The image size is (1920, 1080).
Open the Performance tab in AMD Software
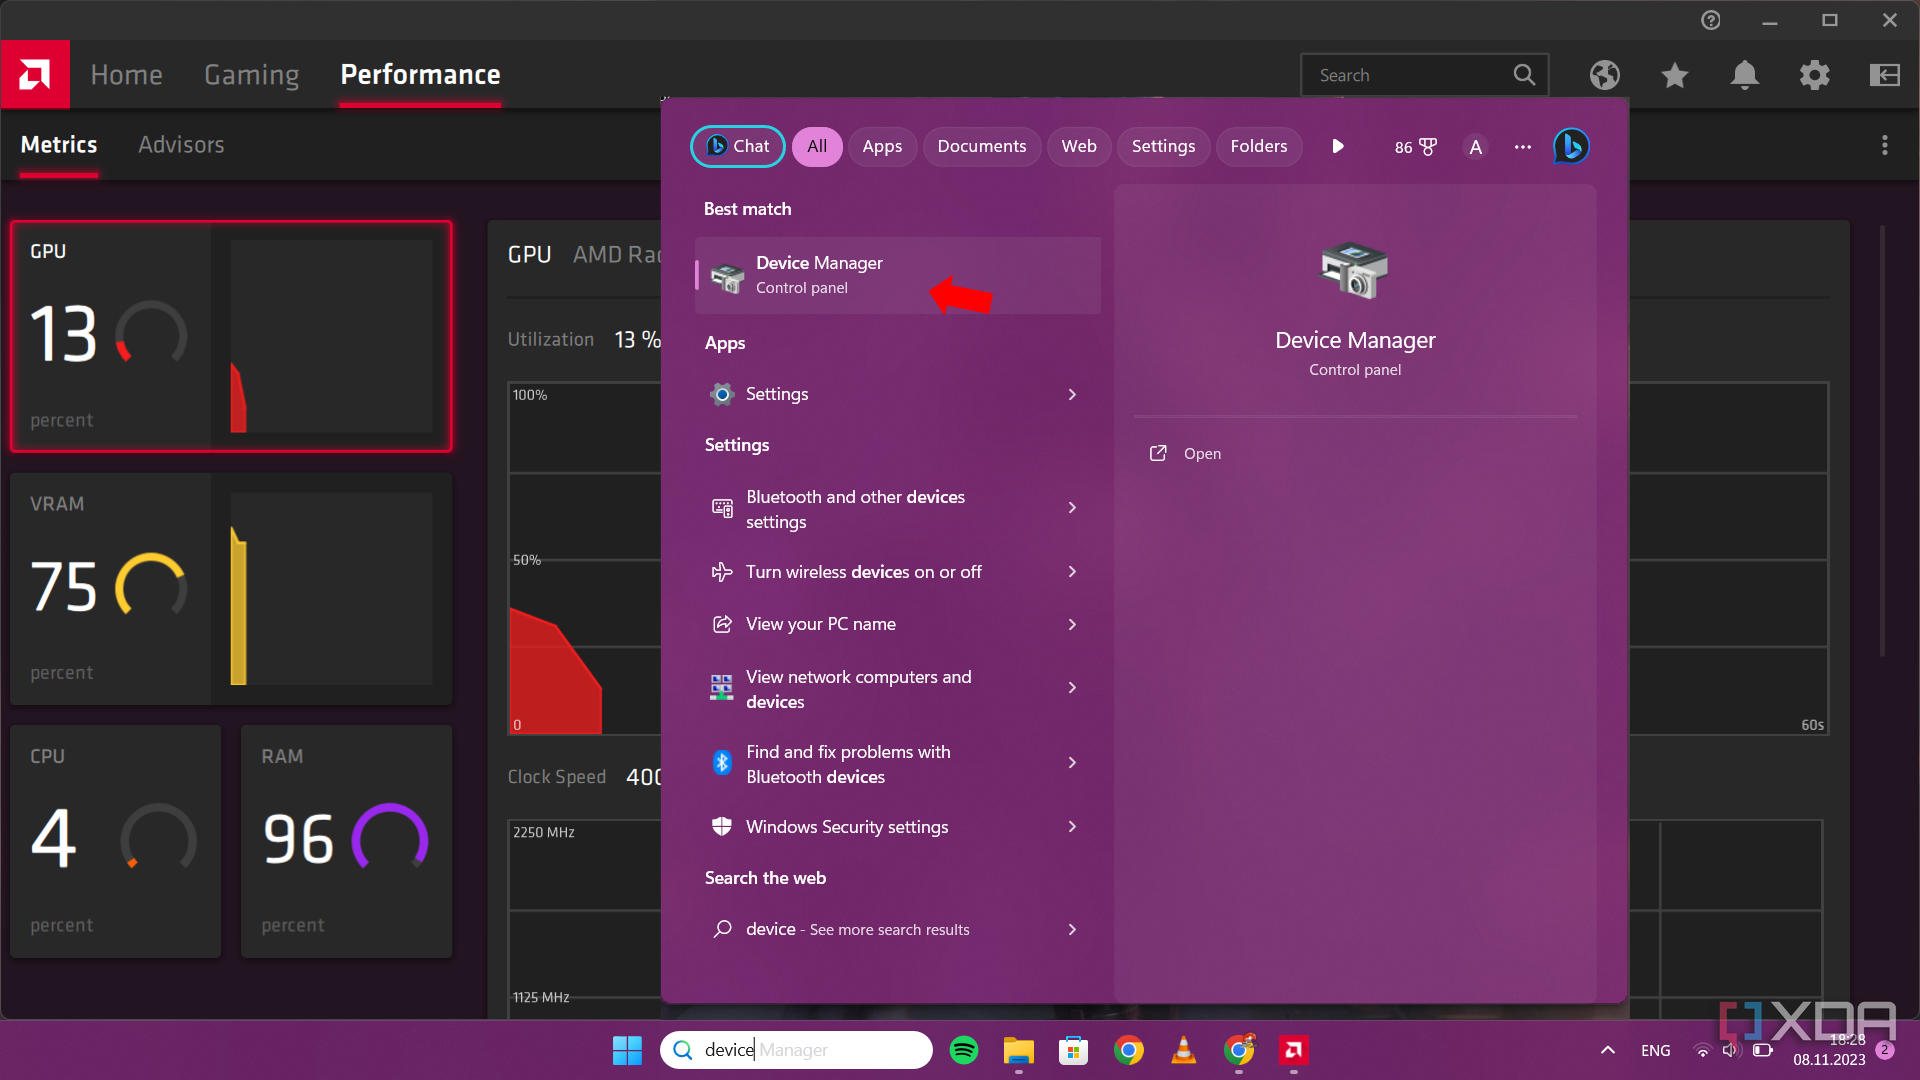pos(419,74)
